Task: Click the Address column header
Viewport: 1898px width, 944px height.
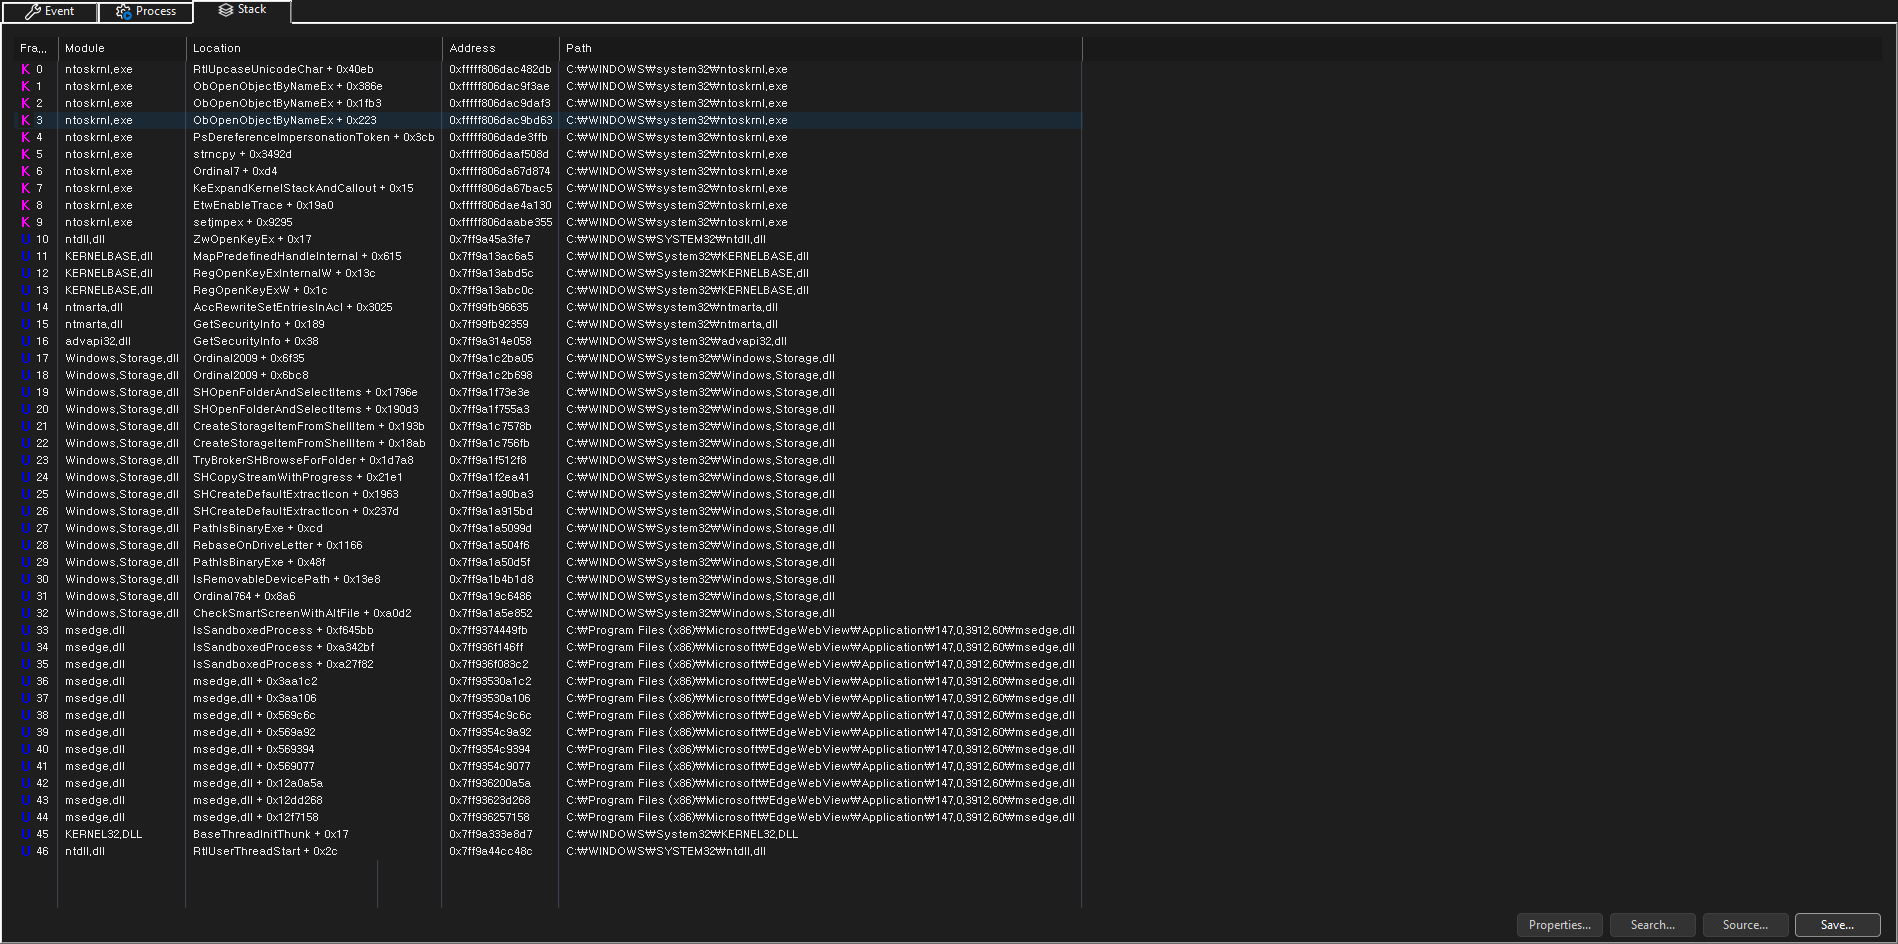Action: [x=500, y=48]
